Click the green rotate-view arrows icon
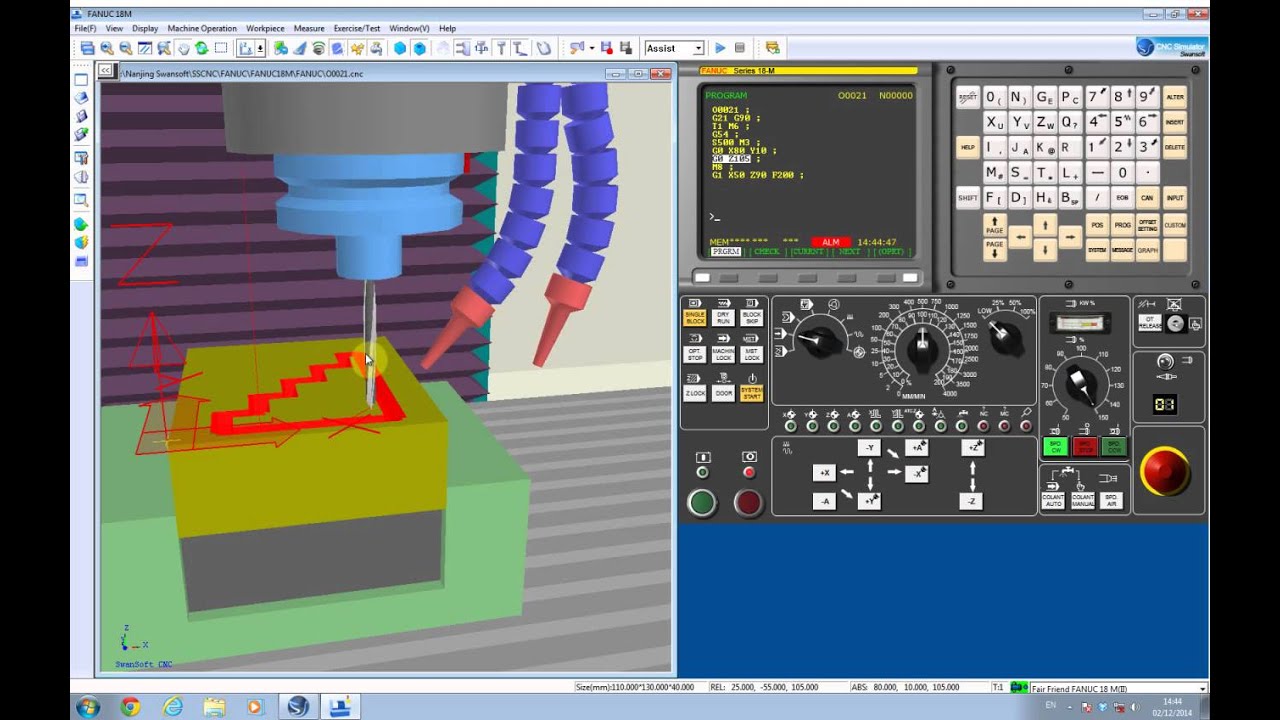Screen dimensions: 1280x720 click(x=201, y=48)
